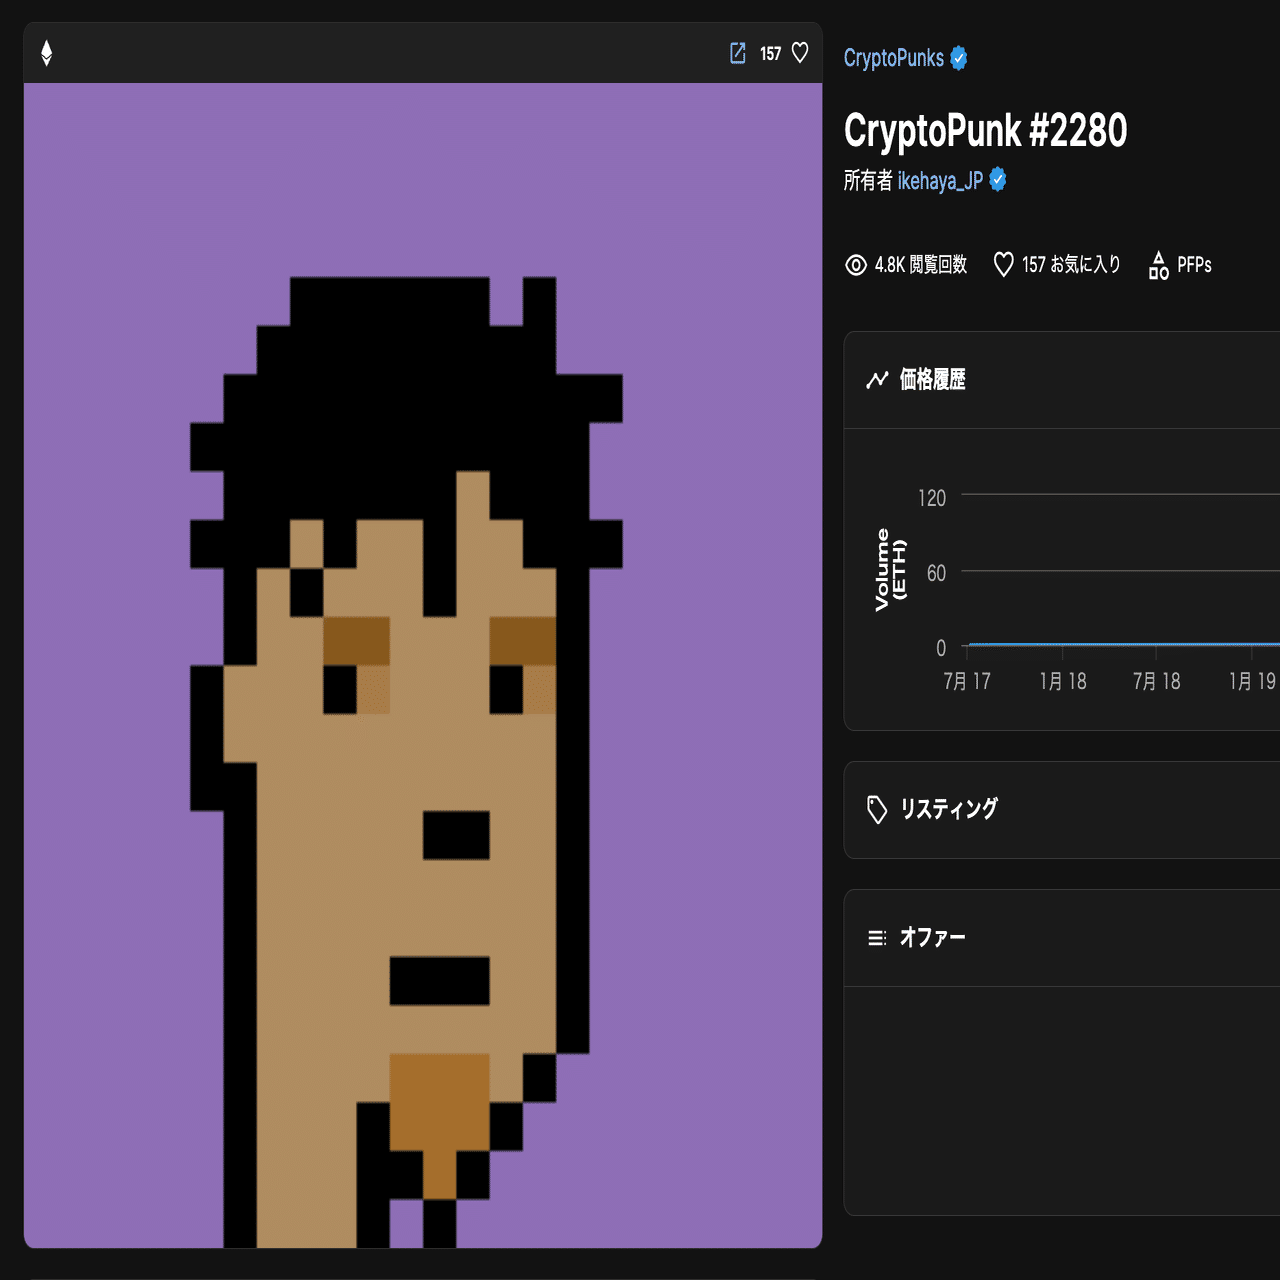Click the 60 value on chart axis
The height and width of the screenshot is (1280, 1280).
click(x=936, y=573)
